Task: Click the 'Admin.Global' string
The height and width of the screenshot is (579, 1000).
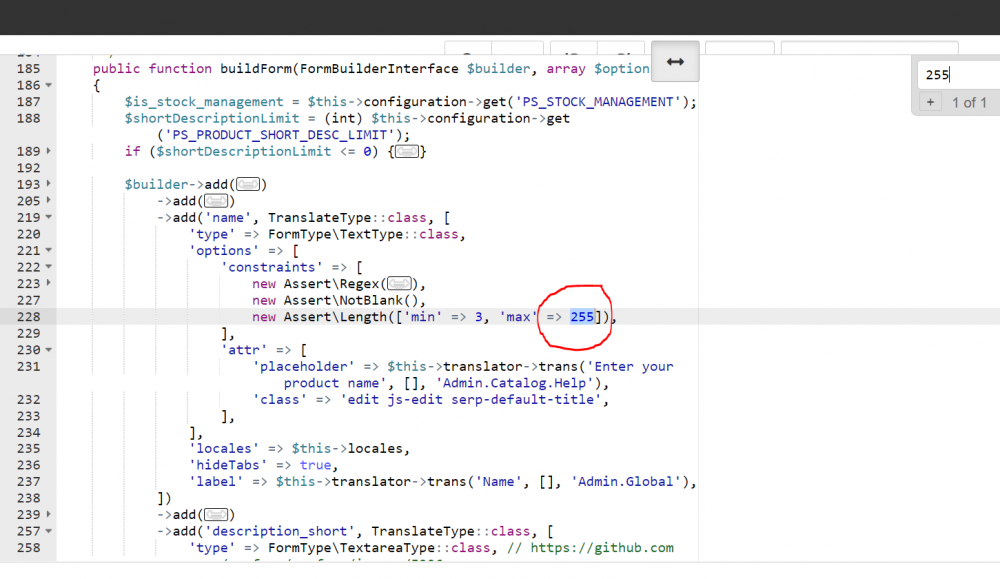Action: (x=626, y=481)
